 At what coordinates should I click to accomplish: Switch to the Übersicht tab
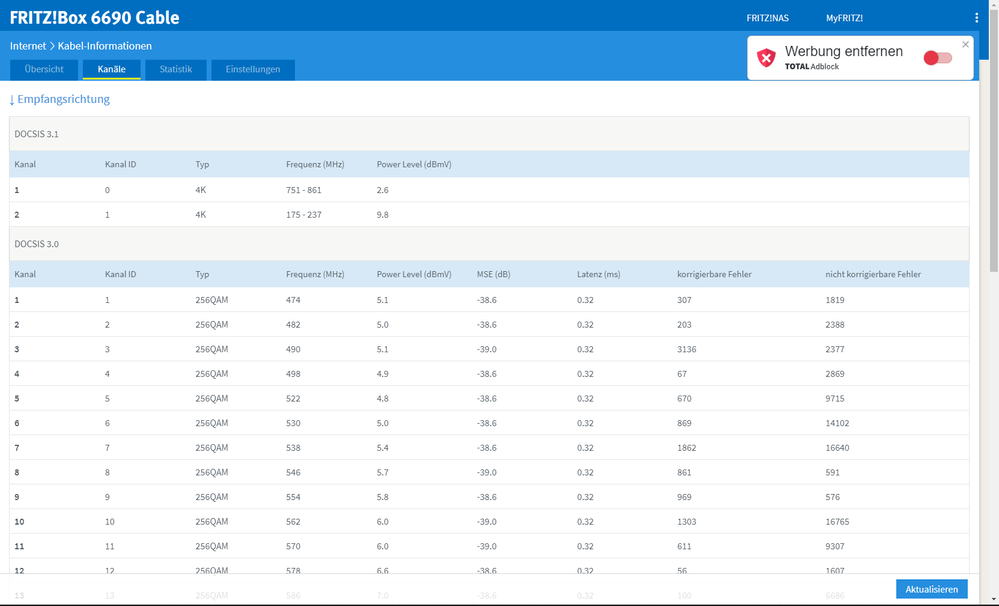(44, 70)
